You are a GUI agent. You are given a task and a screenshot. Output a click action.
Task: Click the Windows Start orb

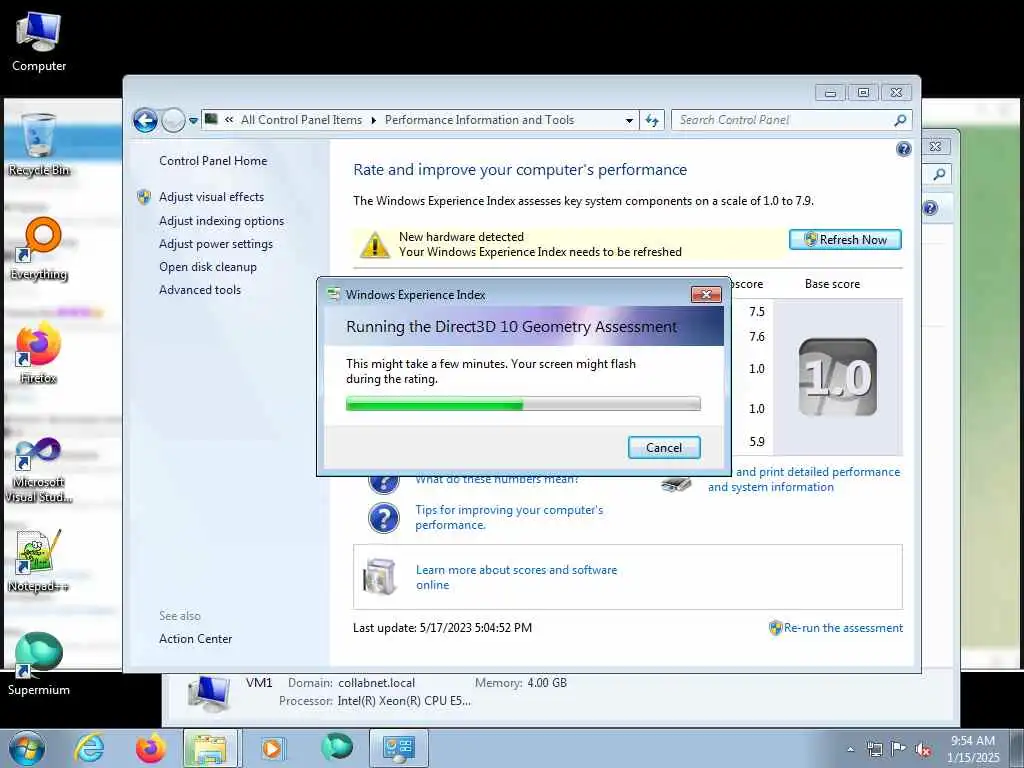pyautogui.click(x=27, y=748)
